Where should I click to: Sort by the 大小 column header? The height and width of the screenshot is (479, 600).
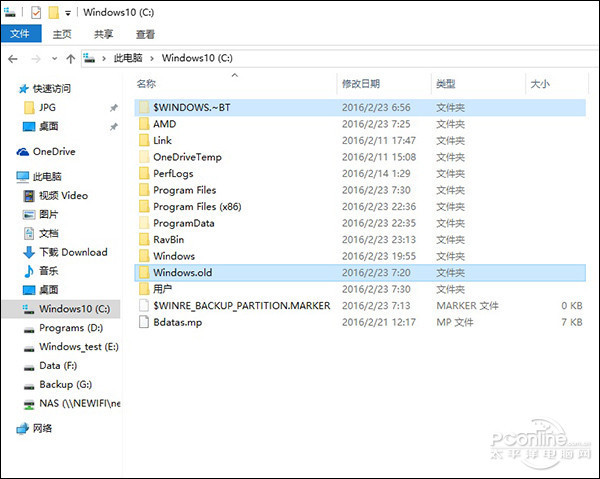click(539, 84)
